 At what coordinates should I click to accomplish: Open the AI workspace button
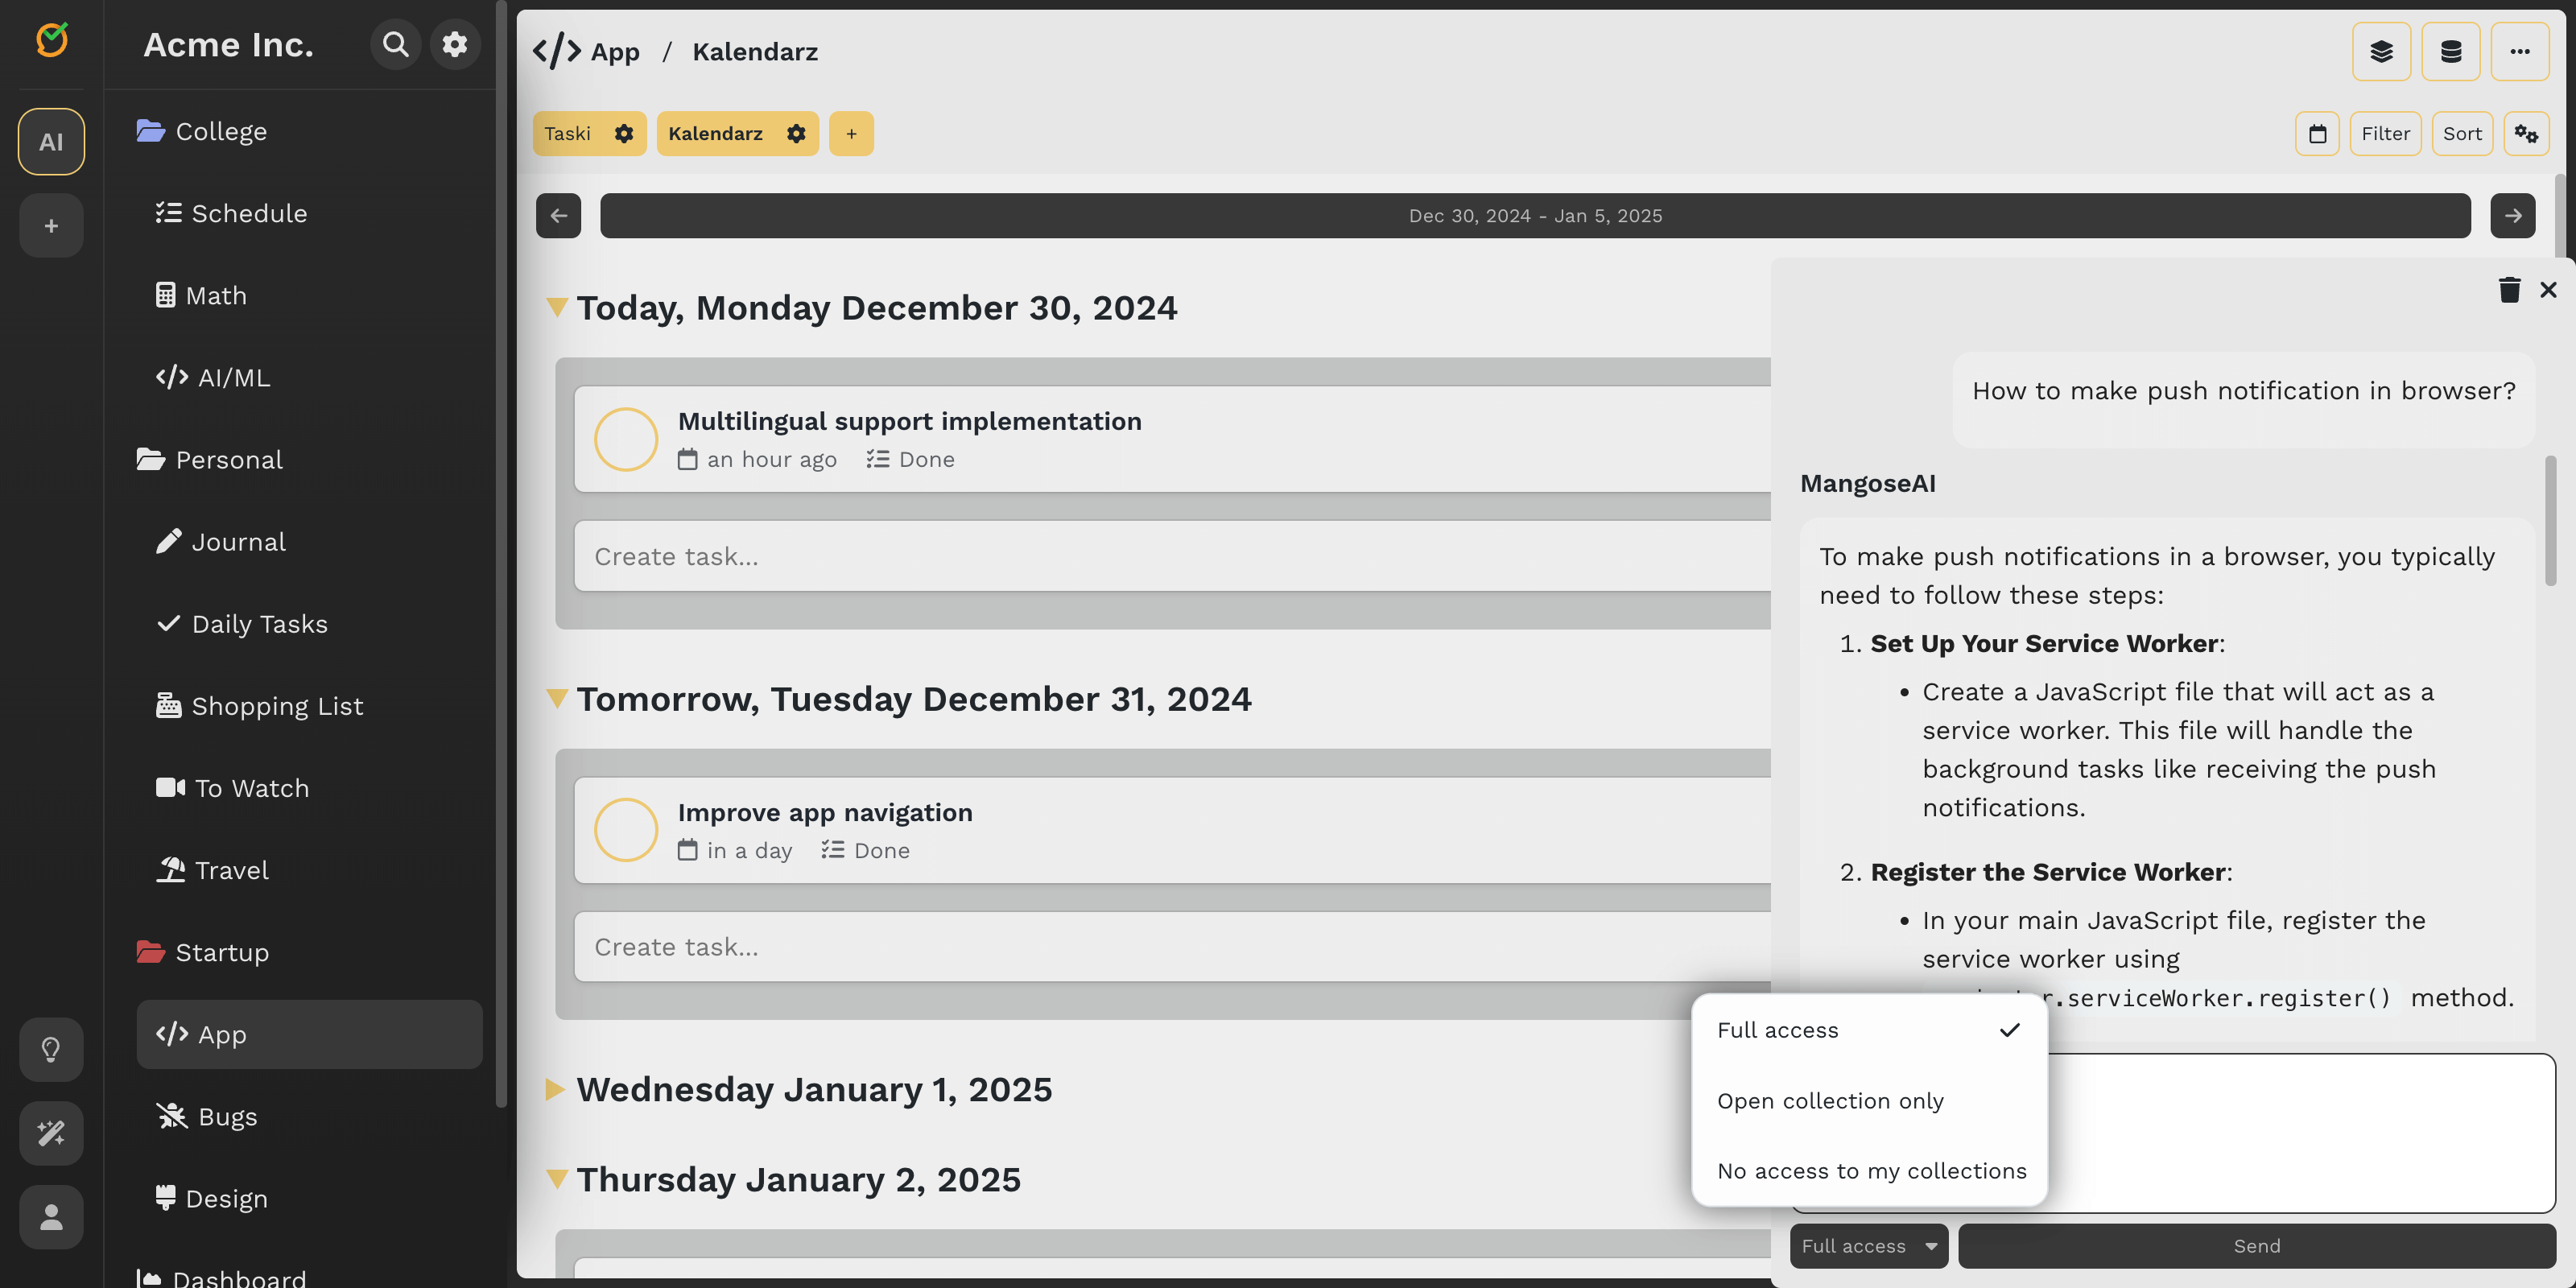(51, 141)
